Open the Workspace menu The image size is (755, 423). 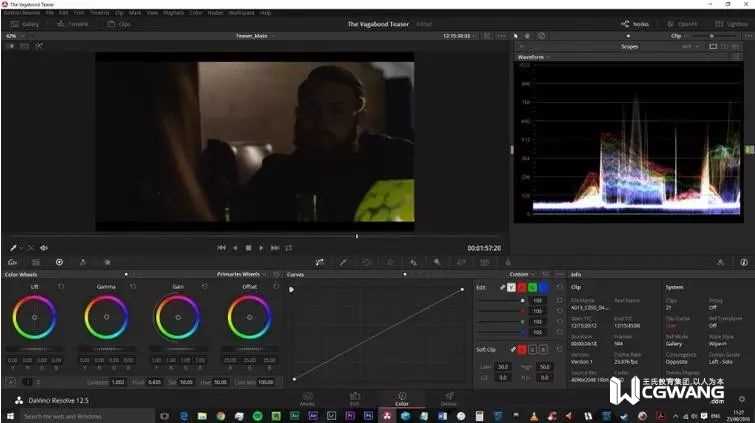(x=241, y=13)
